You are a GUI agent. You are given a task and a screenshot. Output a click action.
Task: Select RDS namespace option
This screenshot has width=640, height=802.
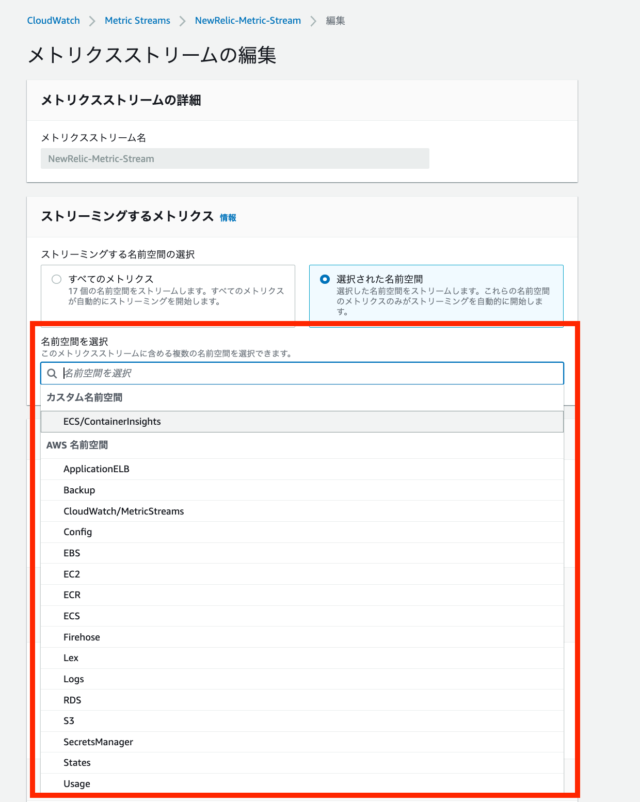pos(302,700)
